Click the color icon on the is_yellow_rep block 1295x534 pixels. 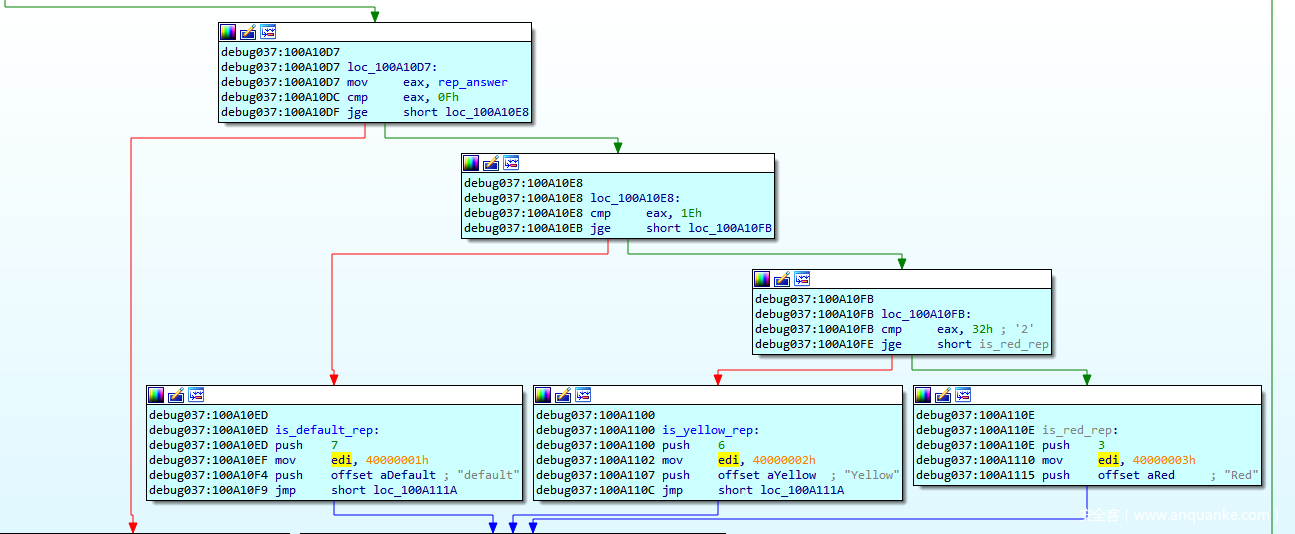pyautogui.click(x=543, y=395)
